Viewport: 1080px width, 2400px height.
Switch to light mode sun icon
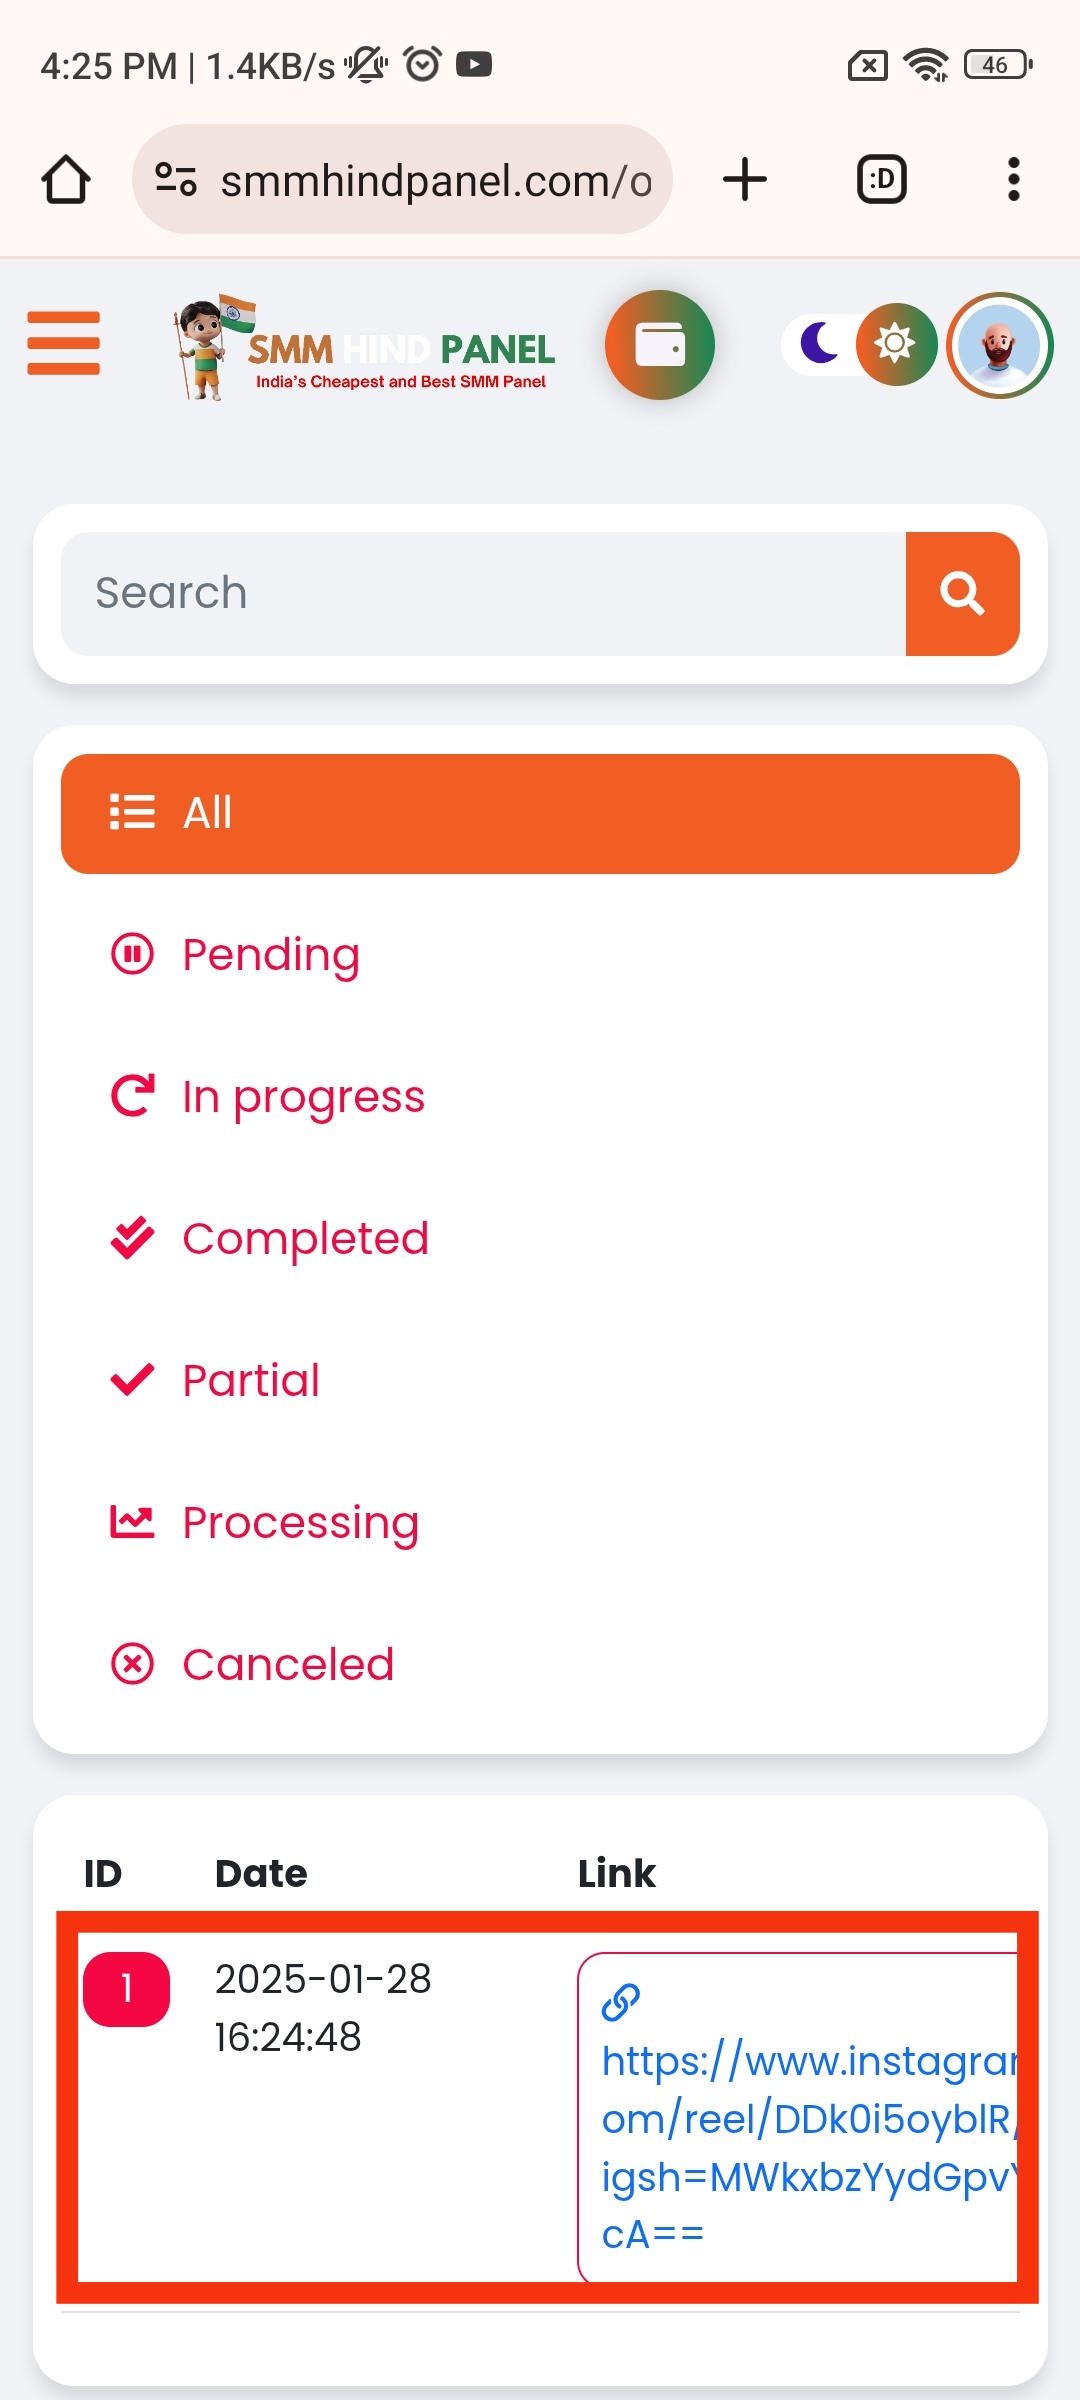(896, 344)
